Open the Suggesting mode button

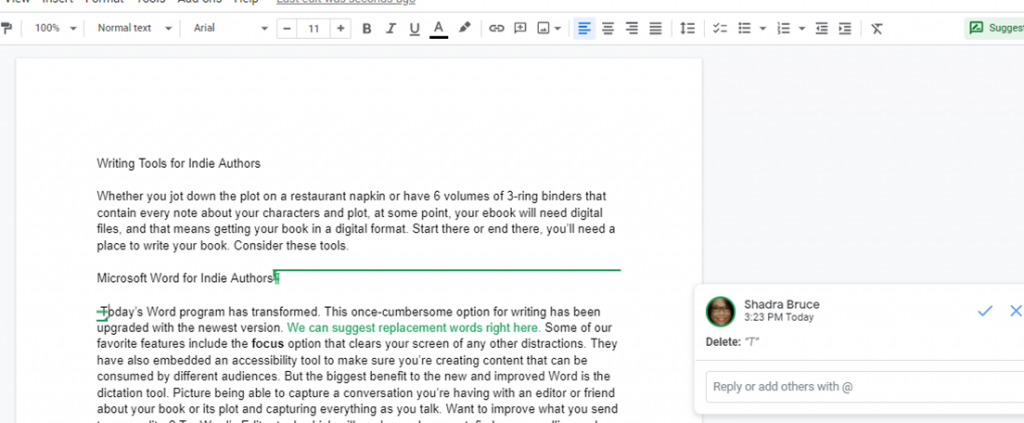point(995,28)
